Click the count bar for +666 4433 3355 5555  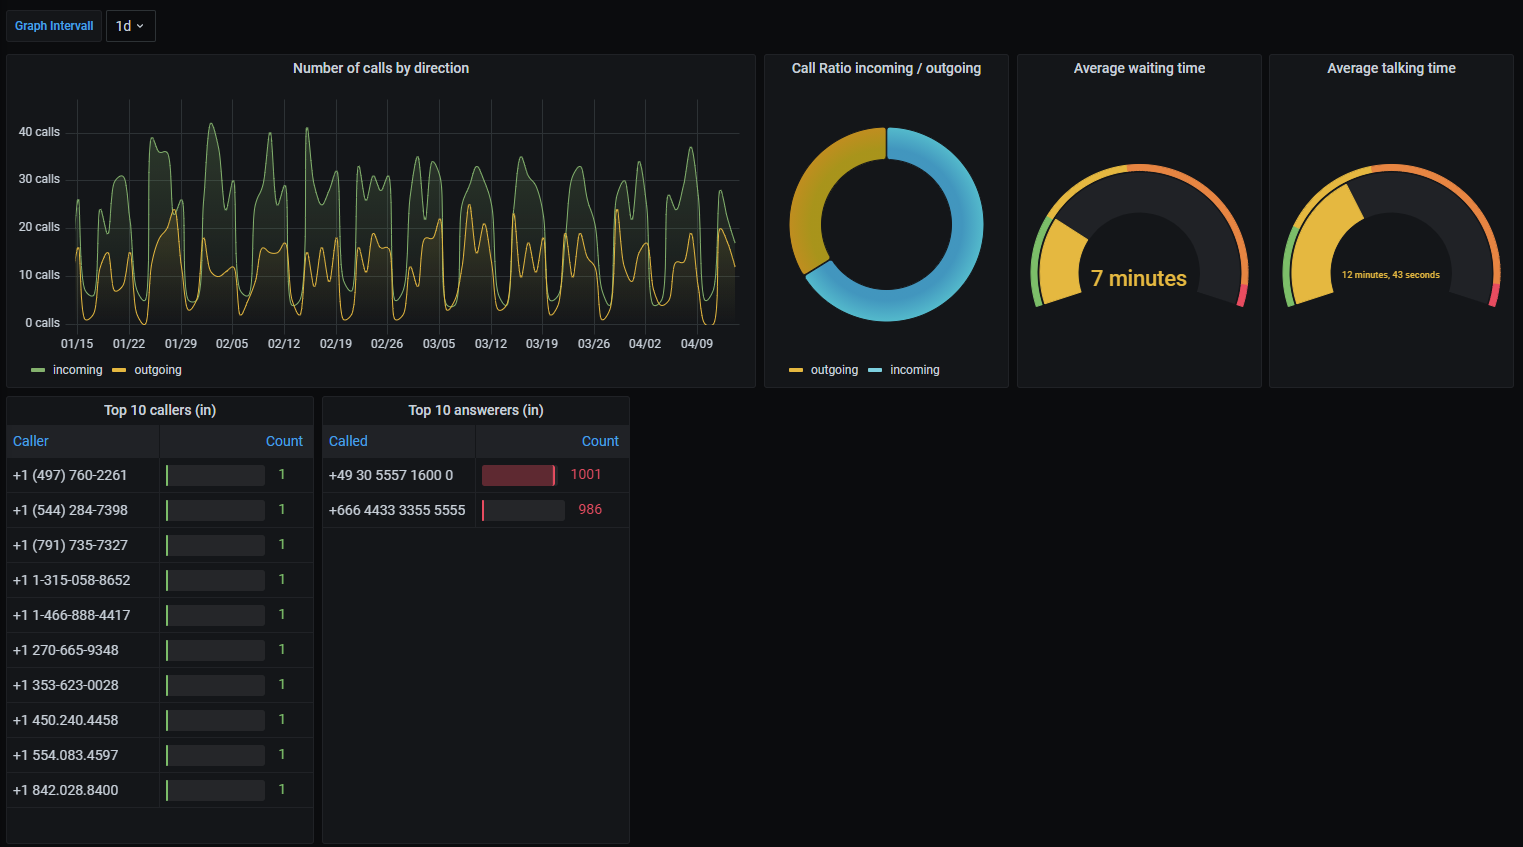[x=523, y=510]
